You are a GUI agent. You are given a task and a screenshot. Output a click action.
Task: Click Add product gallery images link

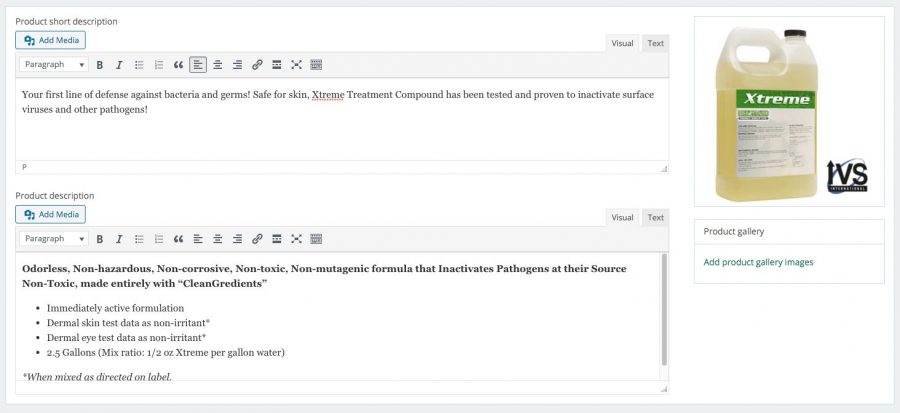758,262
